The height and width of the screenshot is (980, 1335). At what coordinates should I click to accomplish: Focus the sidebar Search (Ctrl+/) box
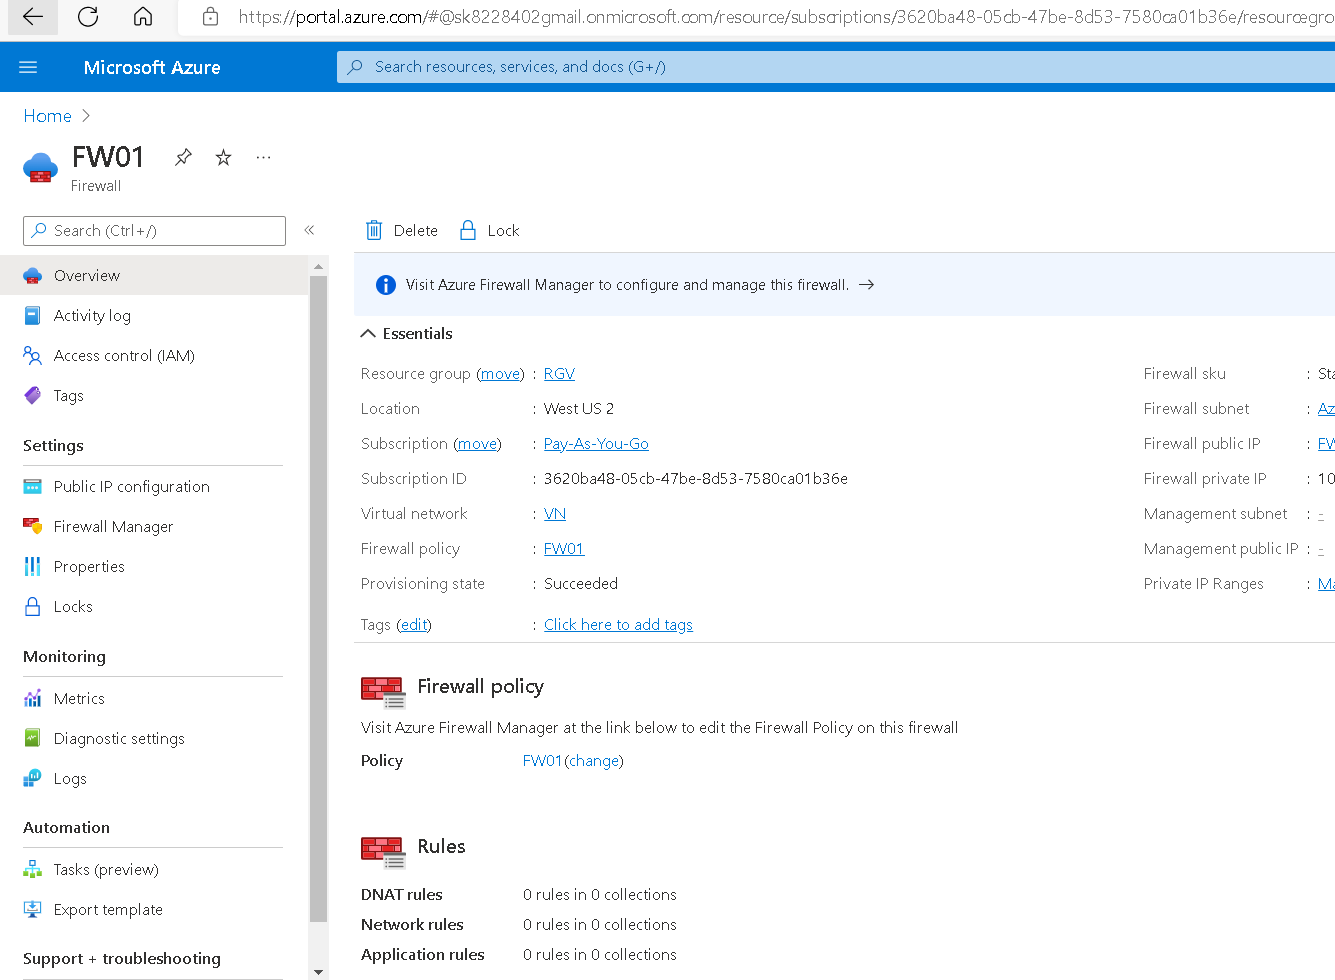154,231
